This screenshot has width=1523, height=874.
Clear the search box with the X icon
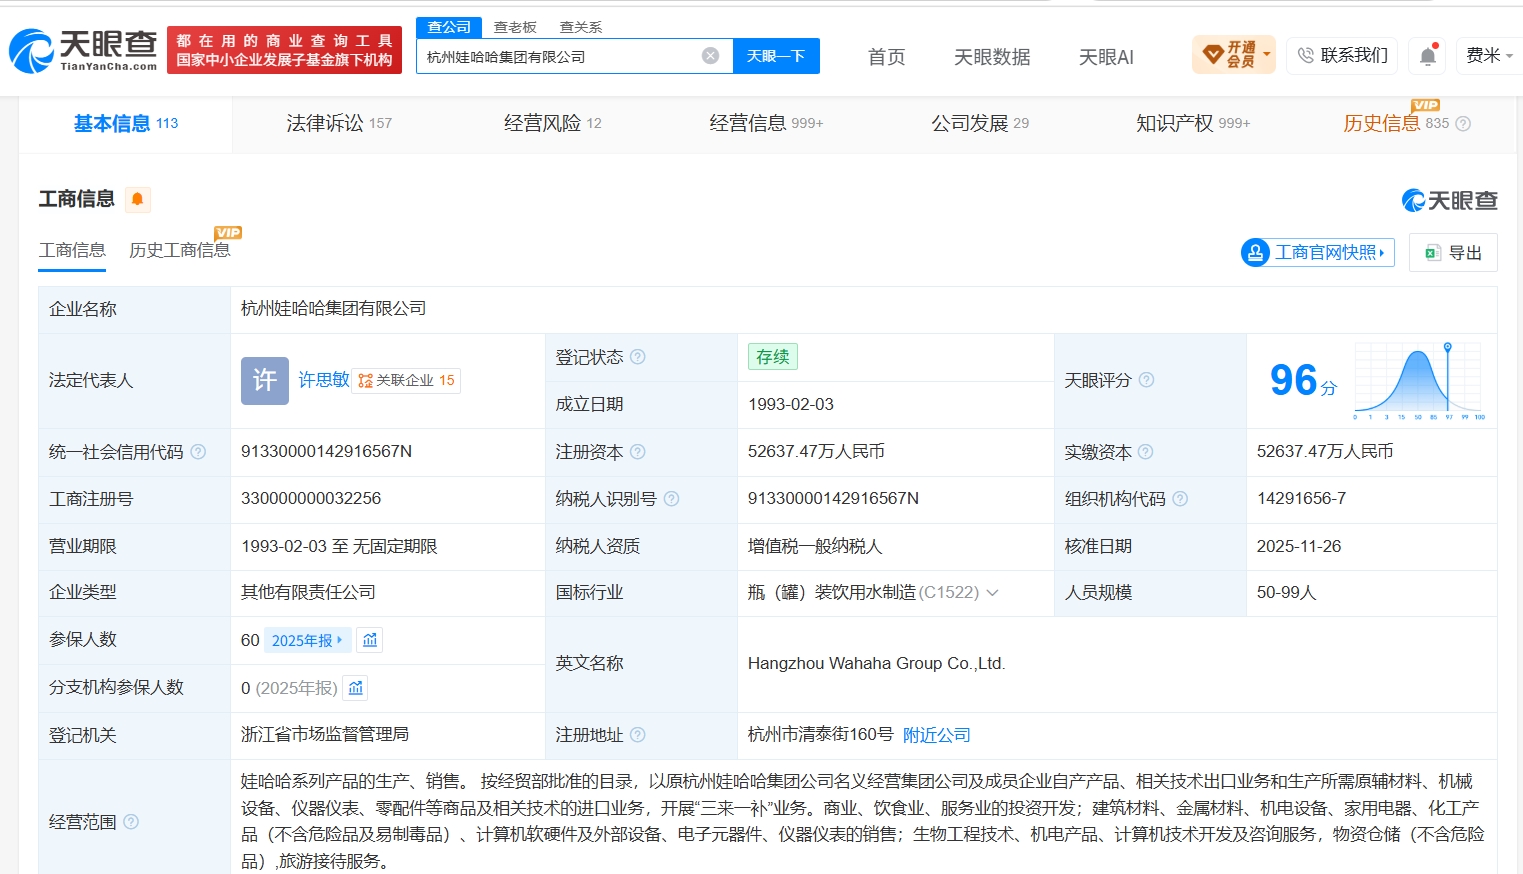pos(710,56)
